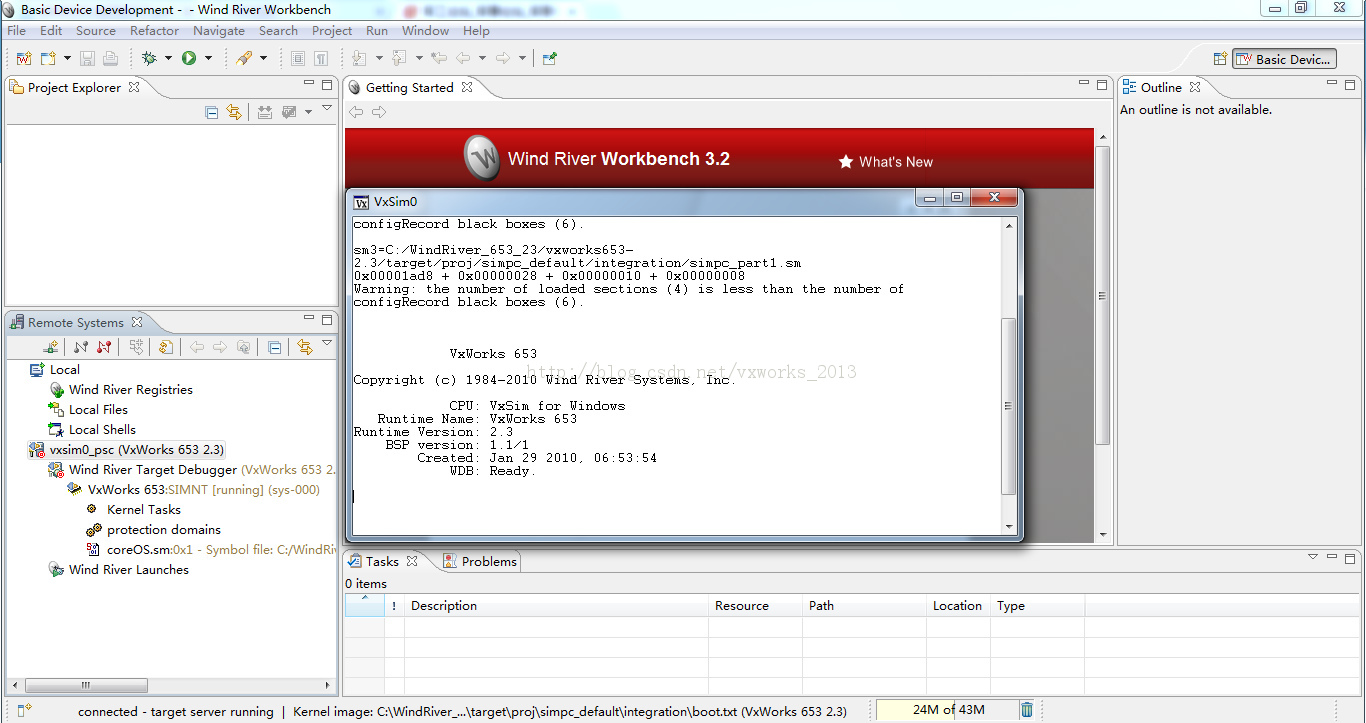Open the Debug configurations dropdown arrow
Viewport: 1366px width, 723px height.
point(168,58)
